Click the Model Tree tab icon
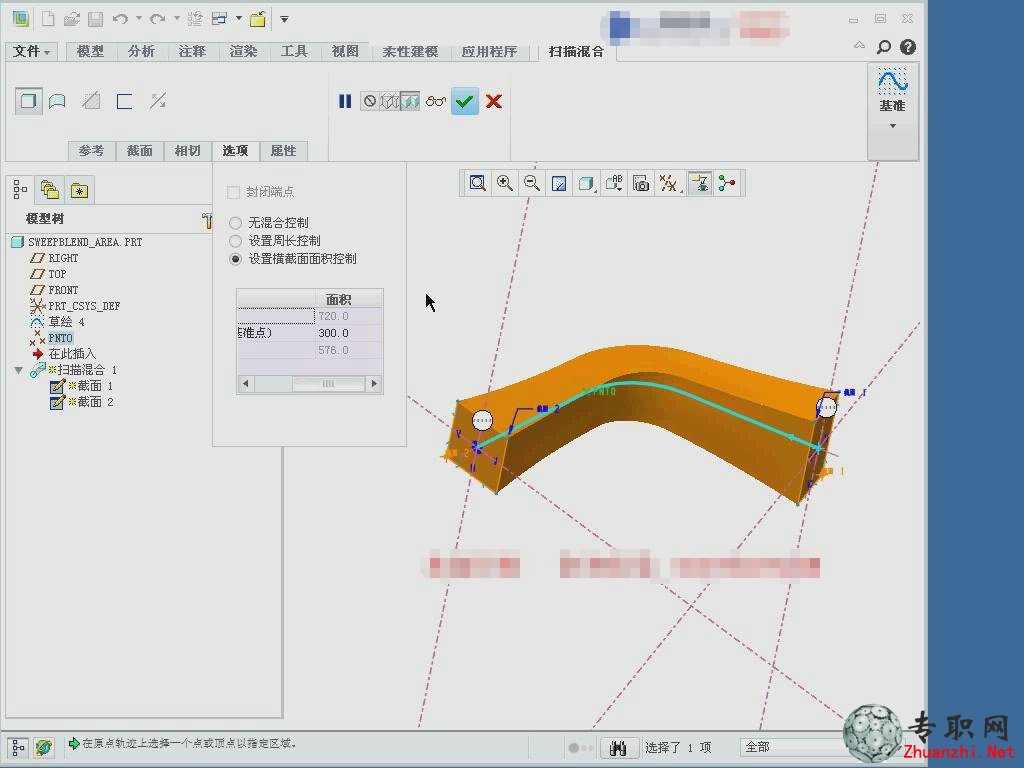 click(20, 190)
